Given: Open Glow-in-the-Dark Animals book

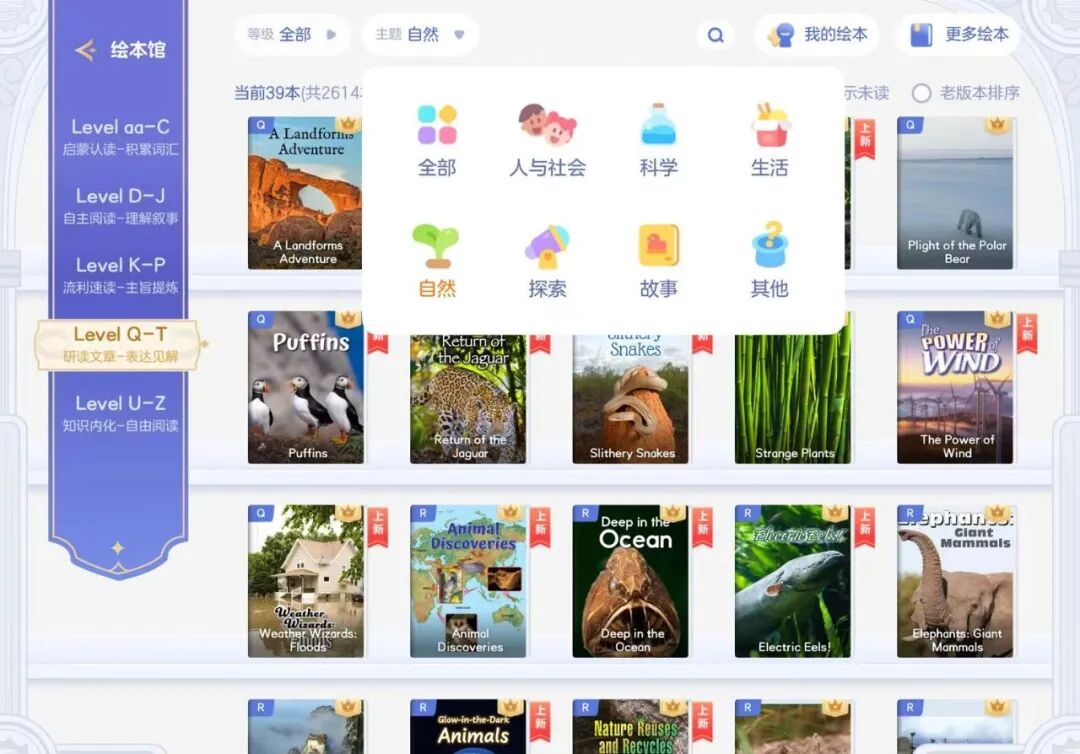Looking at the screenshot, I should pos(468,726).
